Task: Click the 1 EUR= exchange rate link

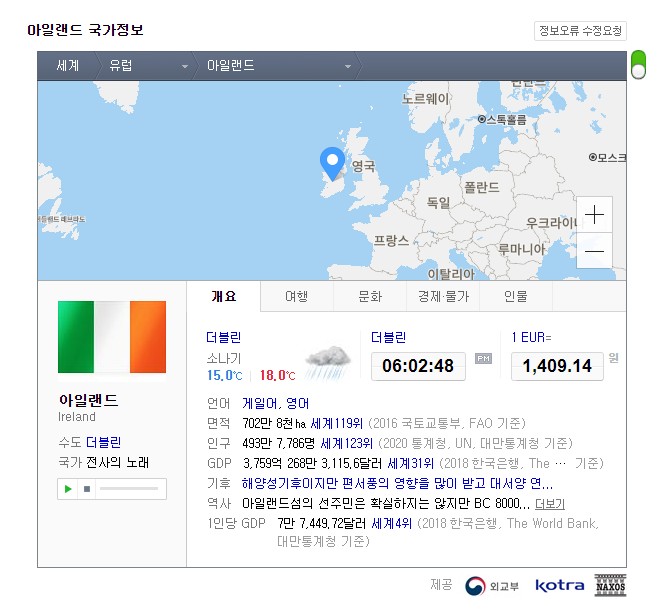Action: point(531,338)
